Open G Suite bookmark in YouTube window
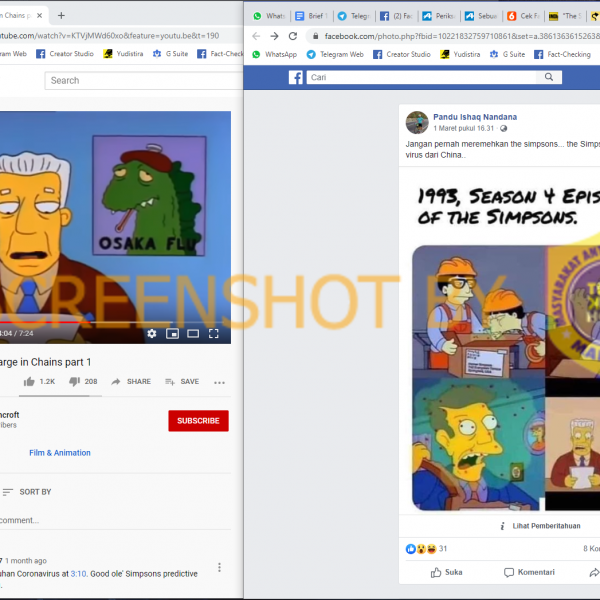This screenshot has width=600, height=600. click(x=170, y=54)
